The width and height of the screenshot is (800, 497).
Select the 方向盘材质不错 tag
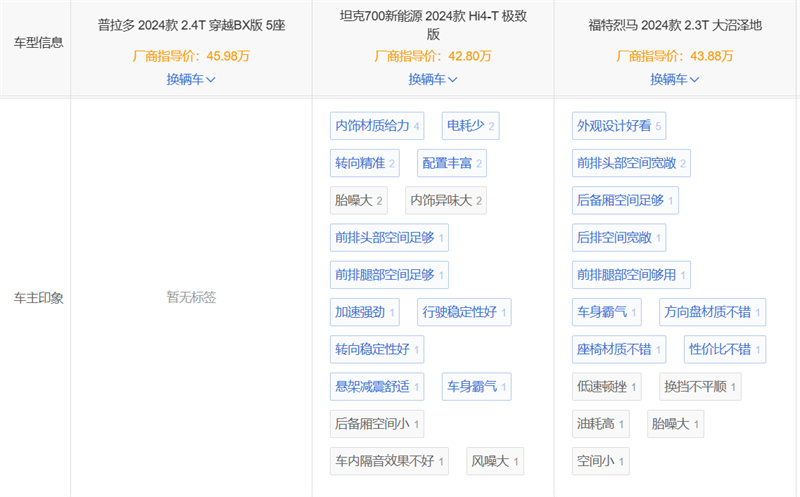click(x=712, y=312)
